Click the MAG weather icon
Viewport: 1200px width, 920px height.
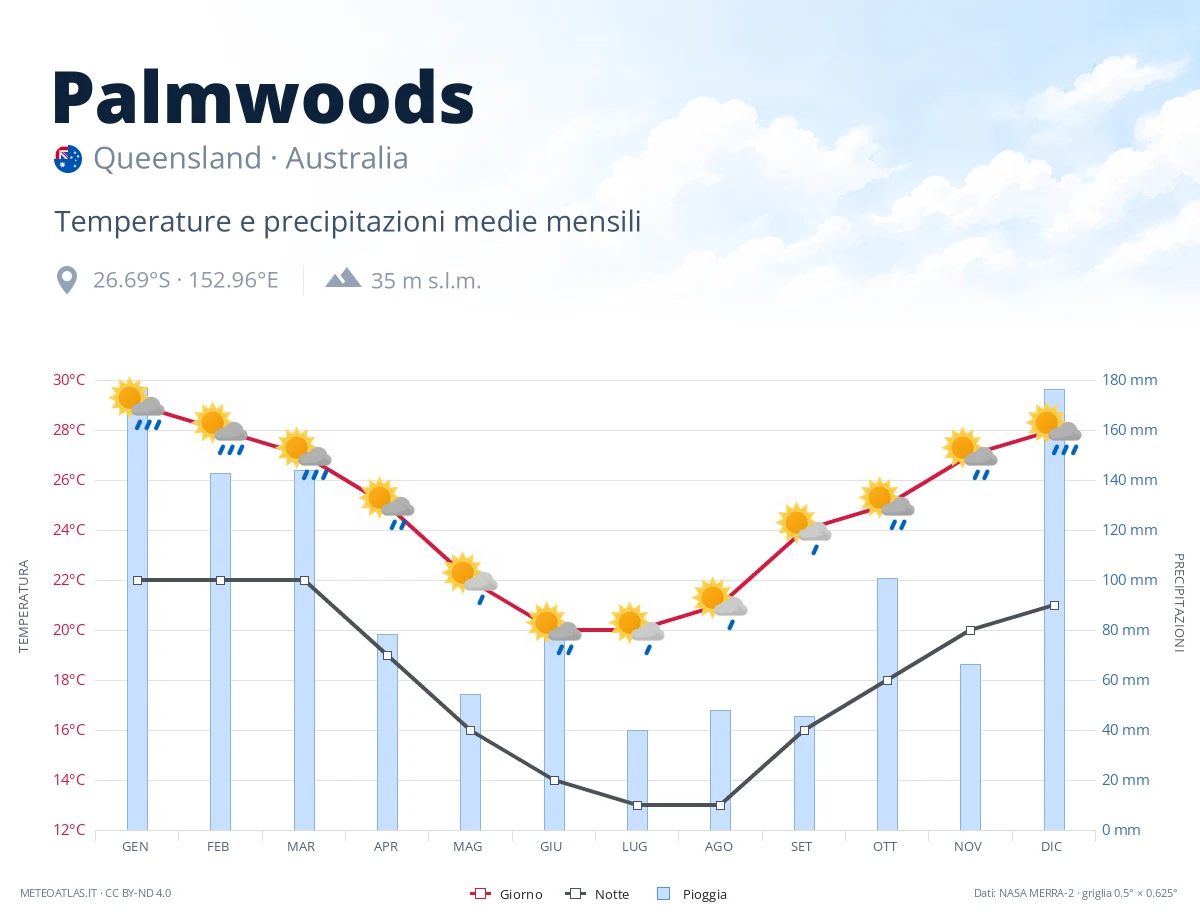coord(470,579)
